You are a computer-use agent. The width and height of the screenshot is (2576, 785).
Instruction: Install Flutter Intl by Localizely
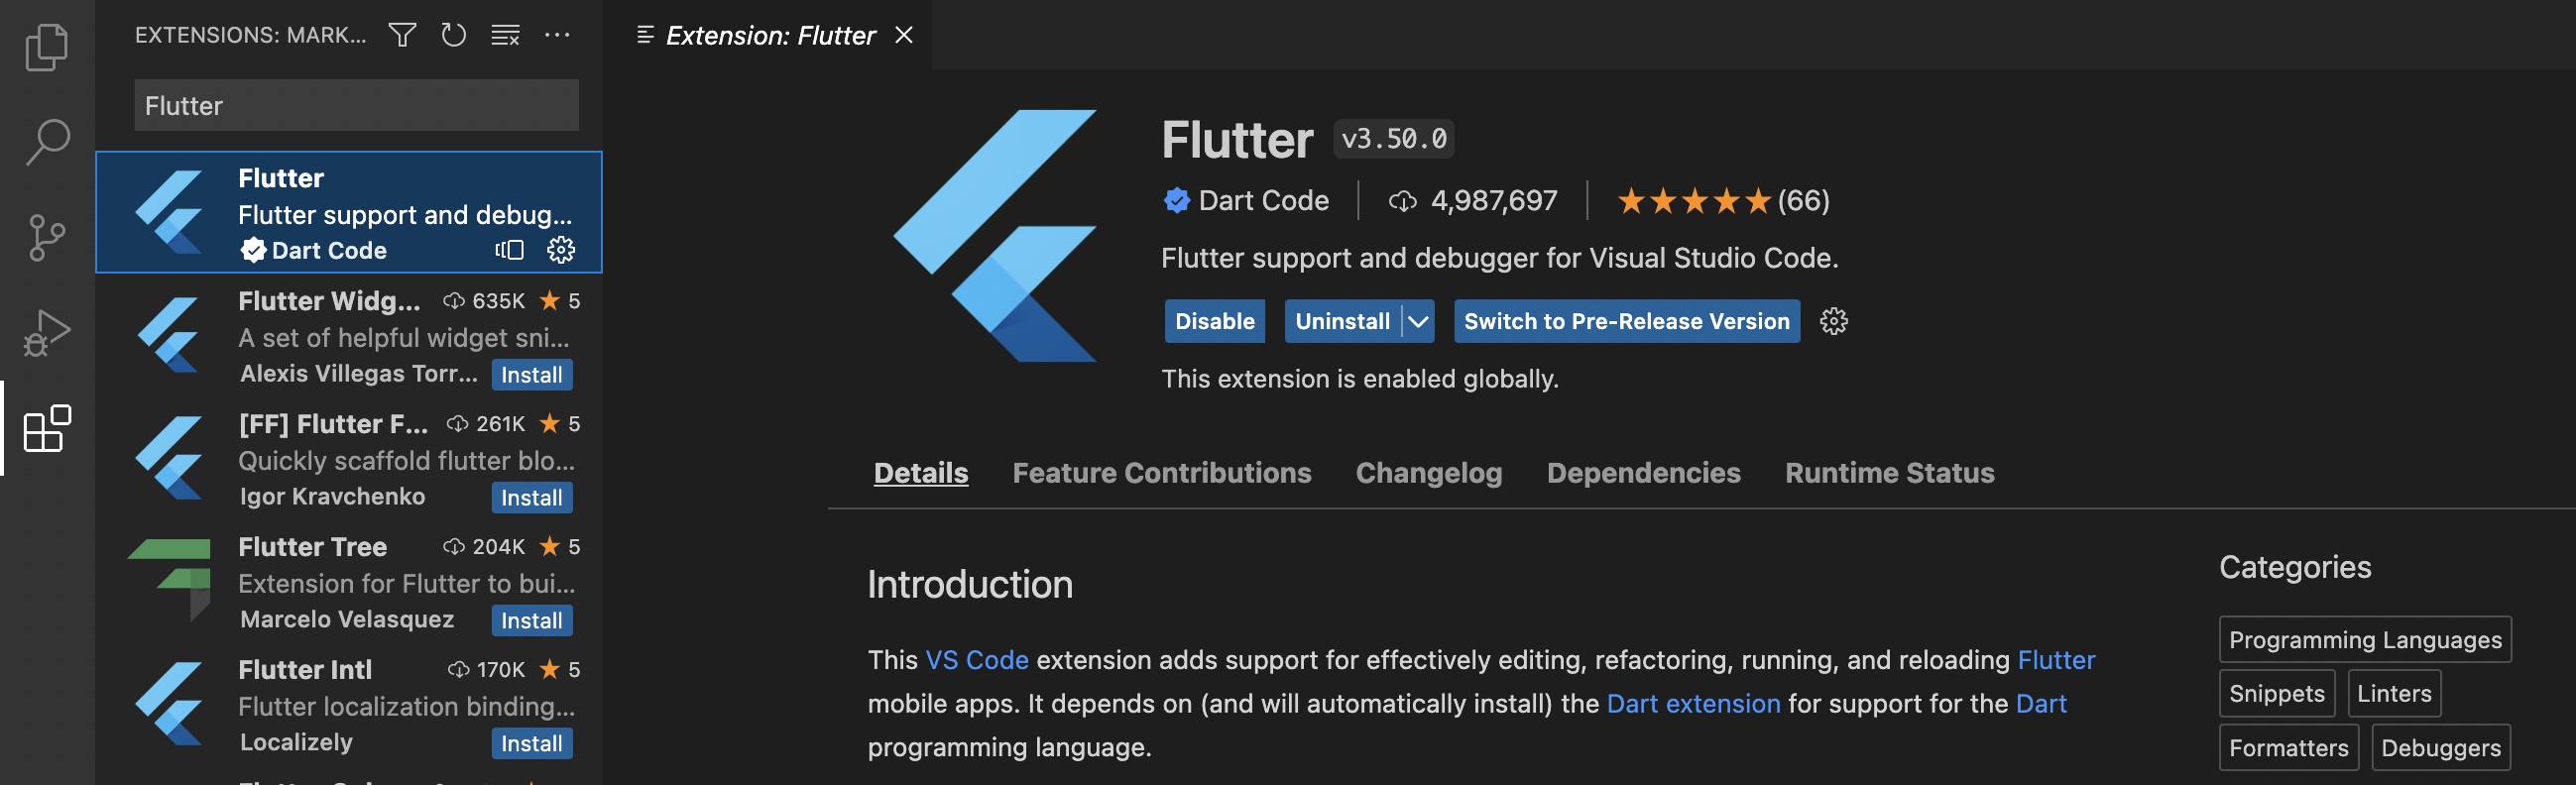pos(532,744)
